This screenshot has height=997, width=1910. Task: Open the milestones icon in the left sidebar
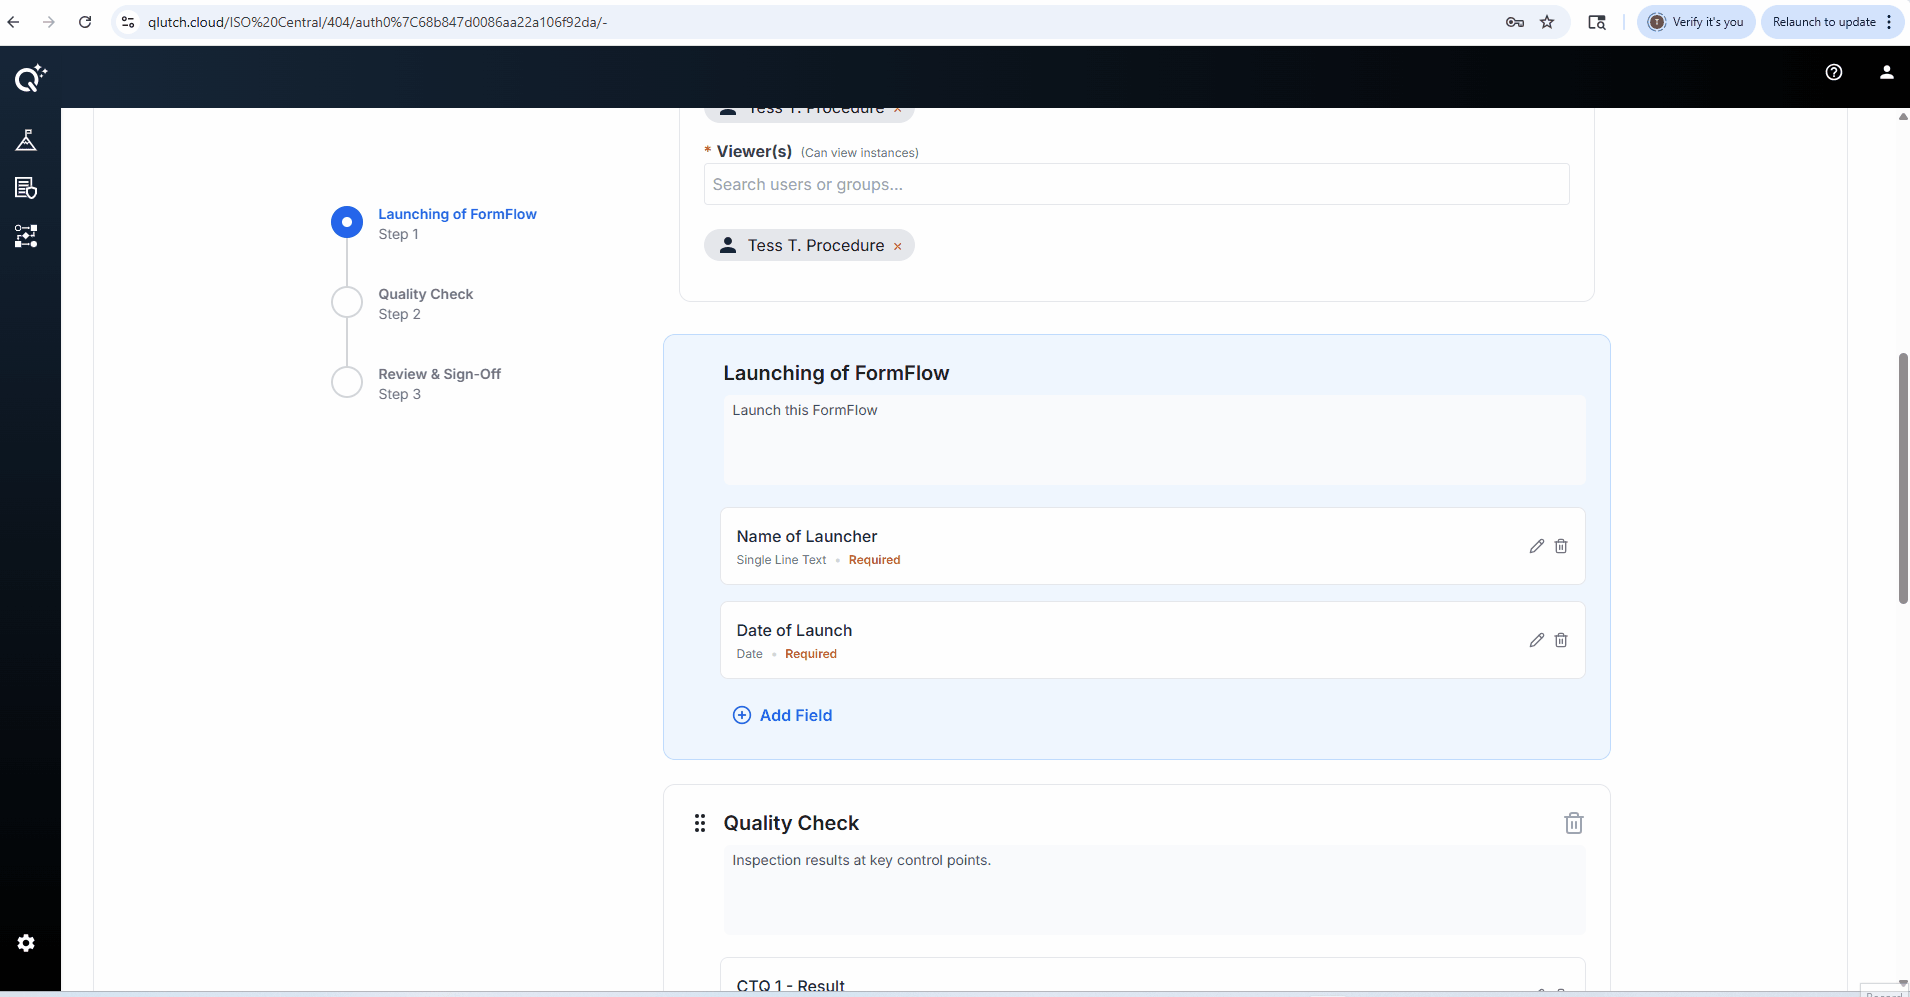(27, 139)
